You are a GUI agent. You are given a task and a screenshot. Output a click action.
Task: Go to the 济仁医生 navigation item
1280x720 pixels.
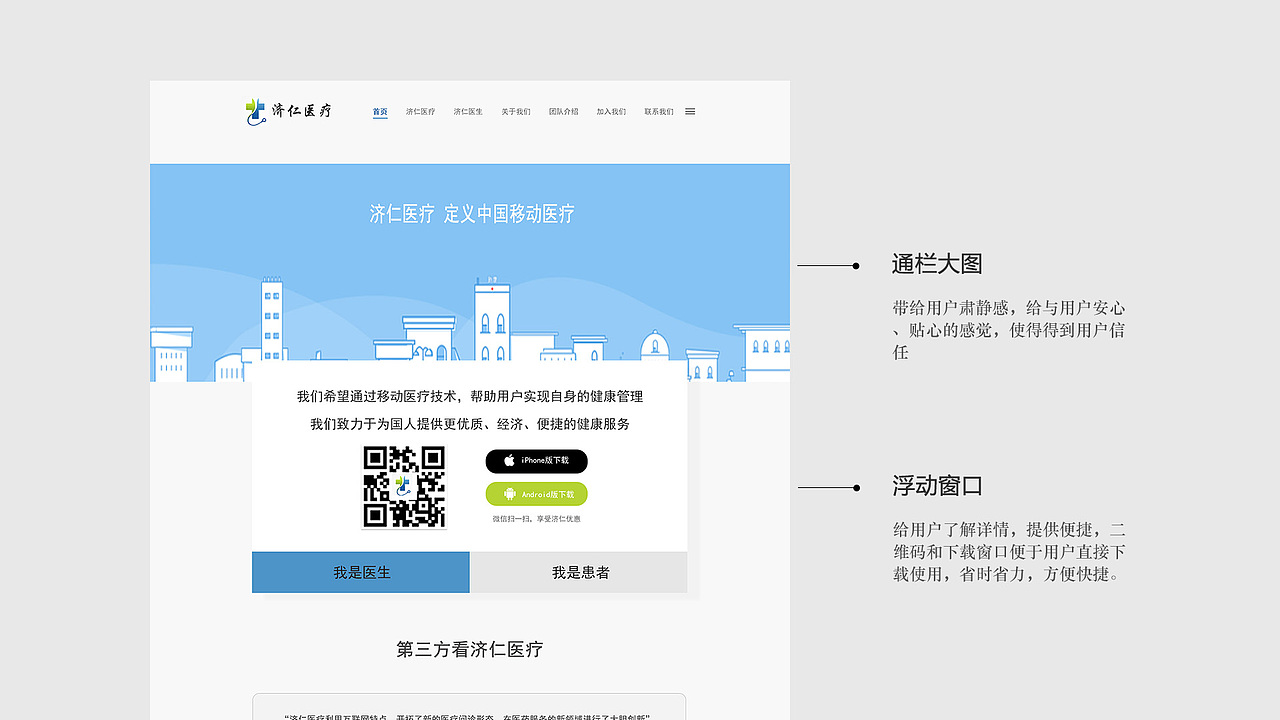tap(468, 112)
